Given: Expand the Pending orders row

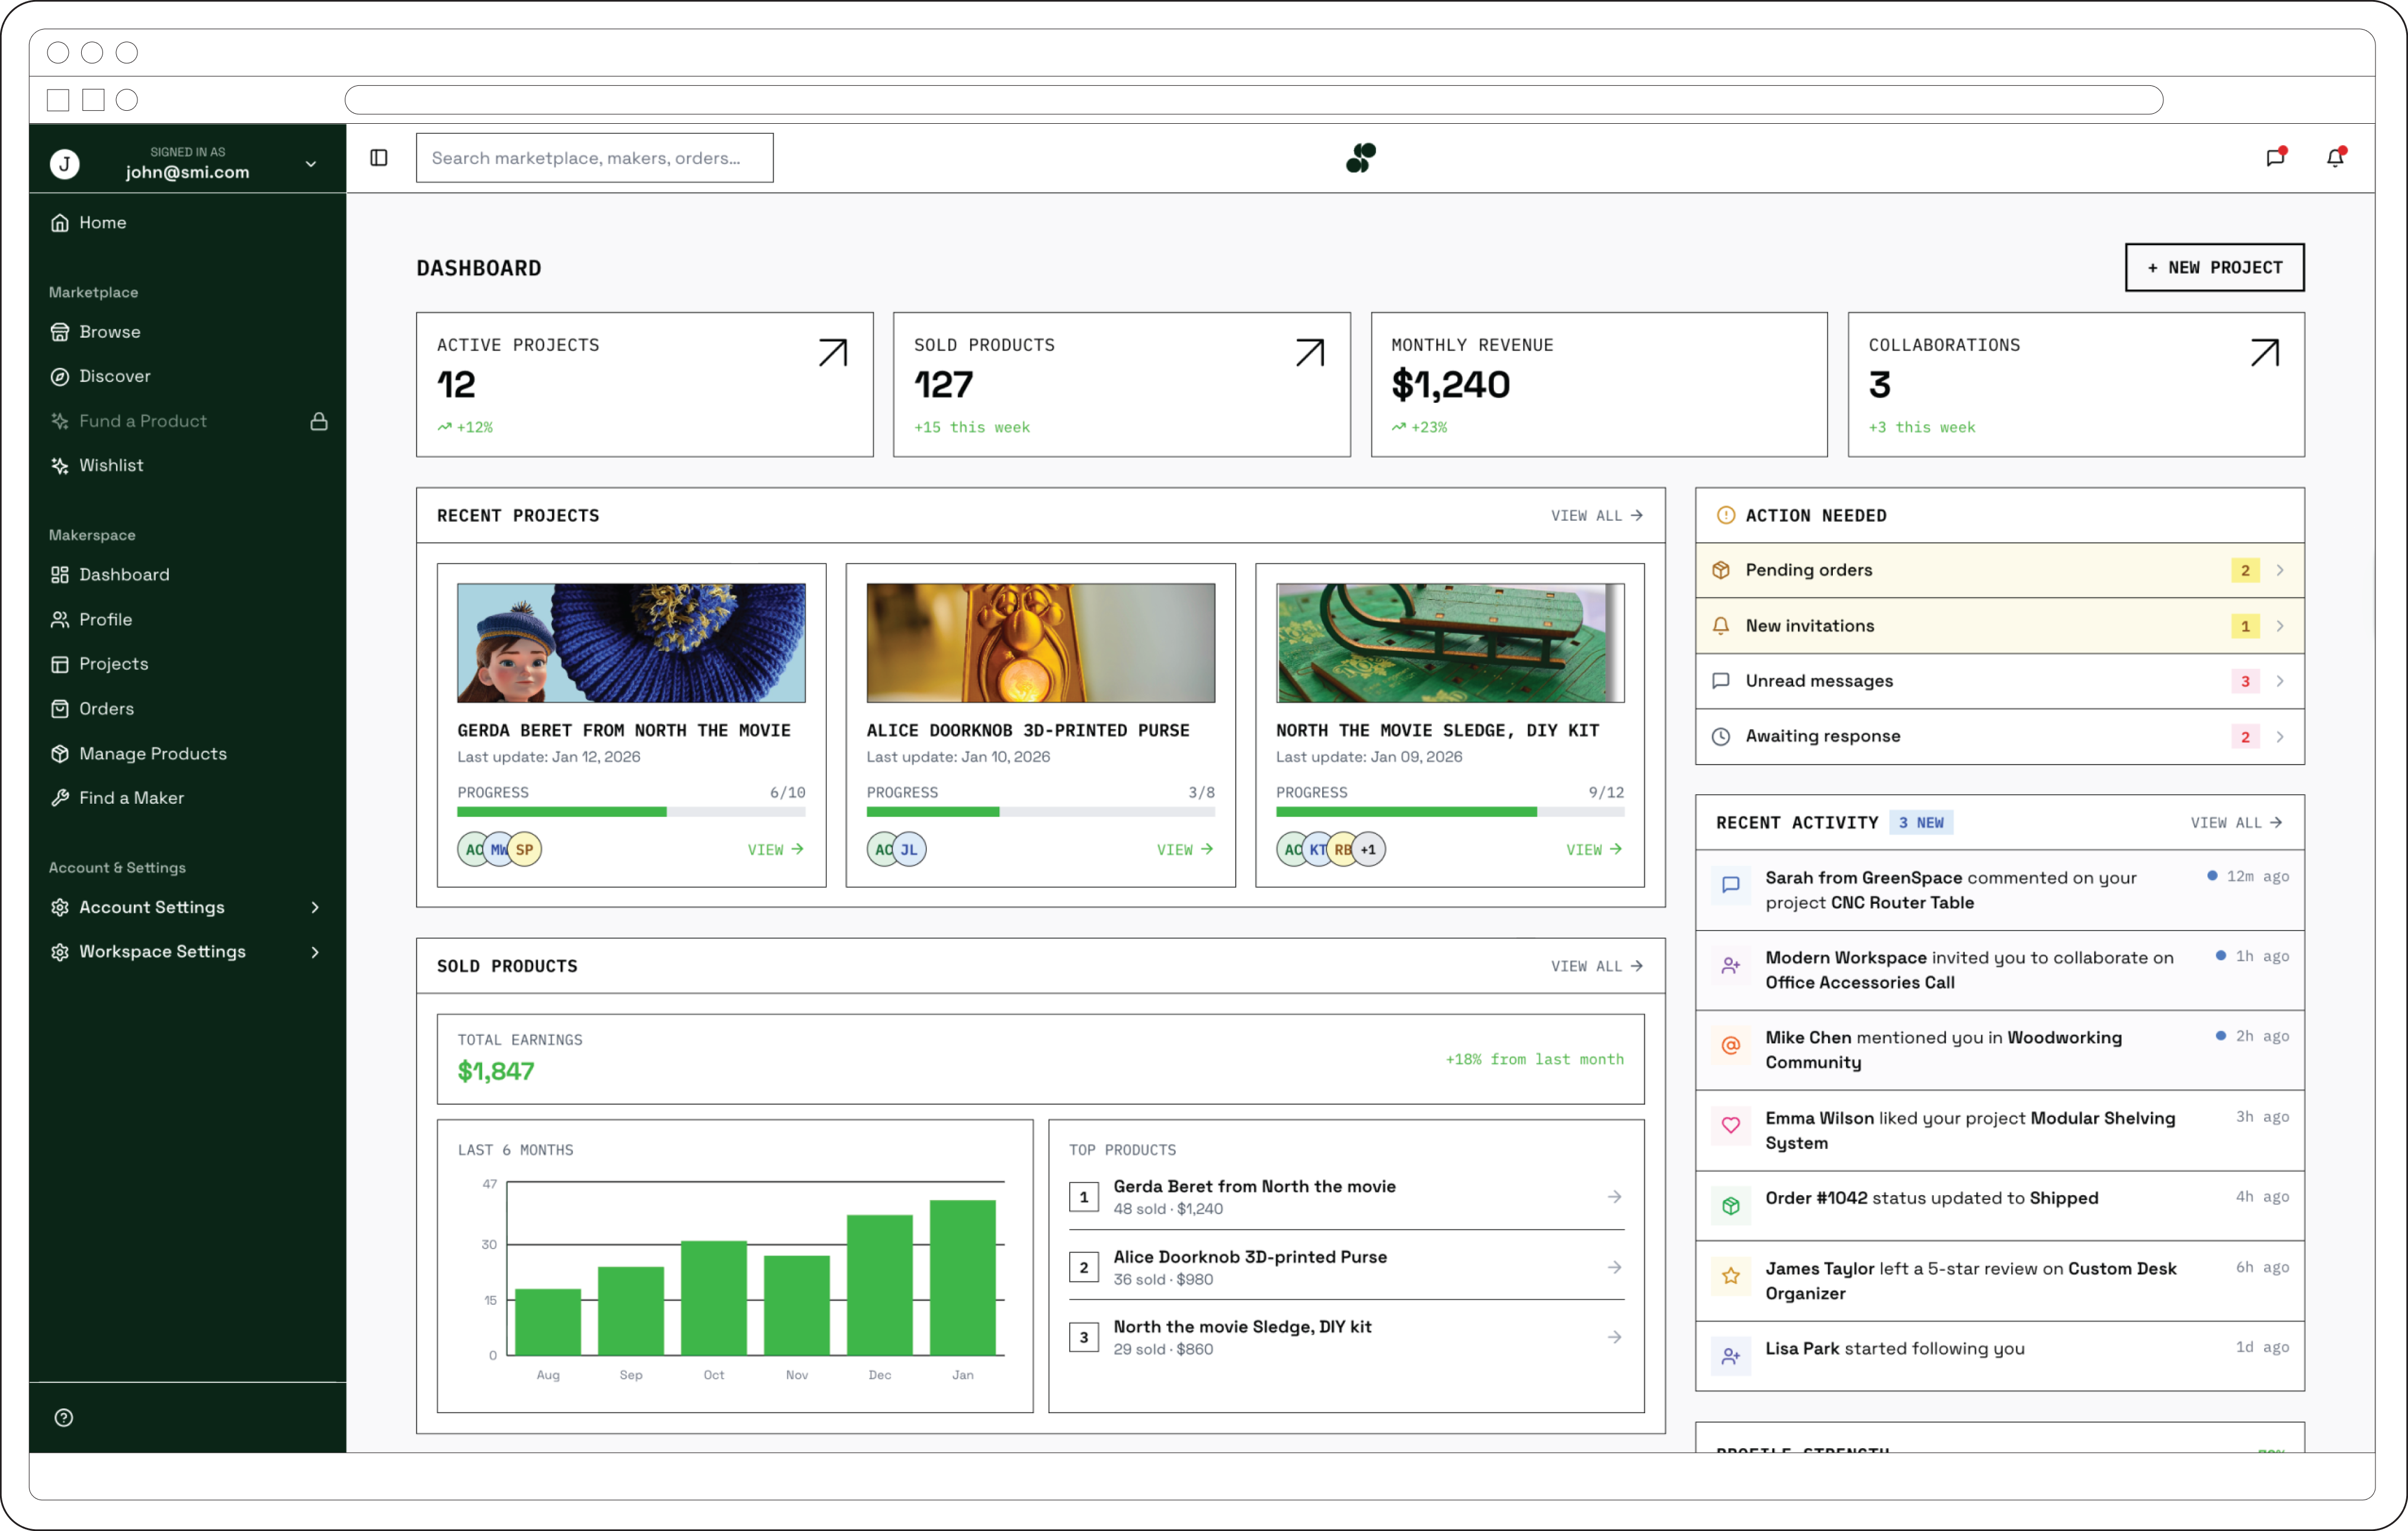Looking at the screenshot, I should click(1999, 570).
